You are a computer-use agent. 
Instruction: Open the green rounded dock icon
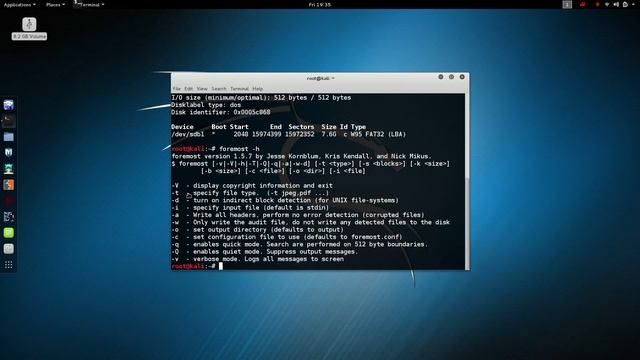(x=9, y=233)
